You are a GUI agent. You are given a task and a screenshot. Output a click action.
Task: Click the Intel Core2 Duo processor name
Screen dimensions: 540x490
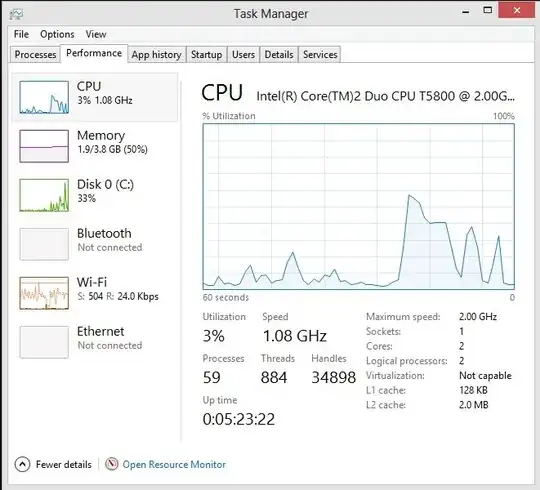click(x=386, y=96)
